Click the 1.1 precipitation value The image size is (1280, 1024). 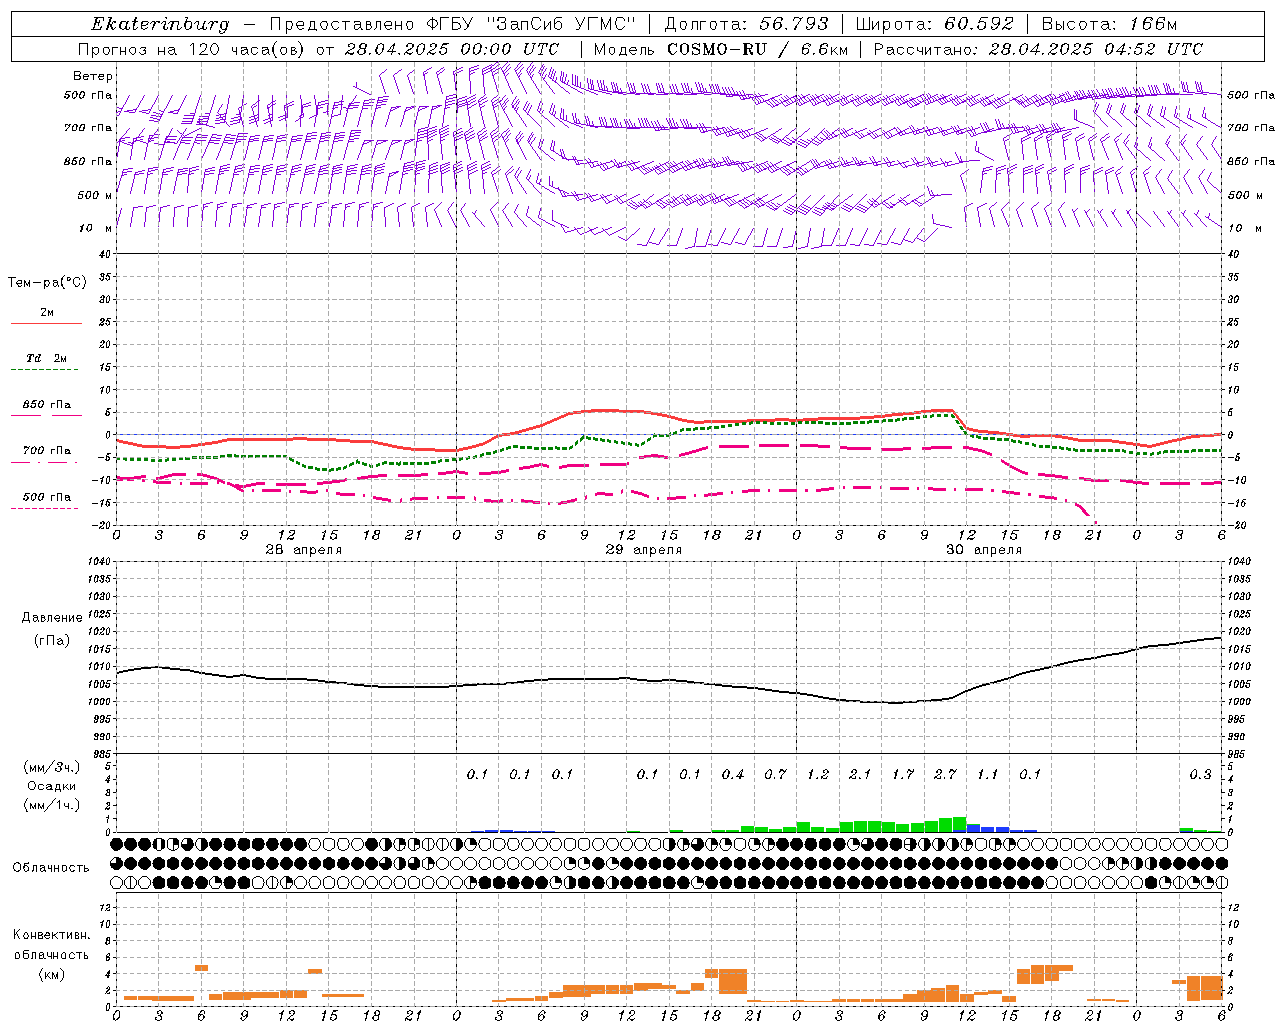pos(988,774)
